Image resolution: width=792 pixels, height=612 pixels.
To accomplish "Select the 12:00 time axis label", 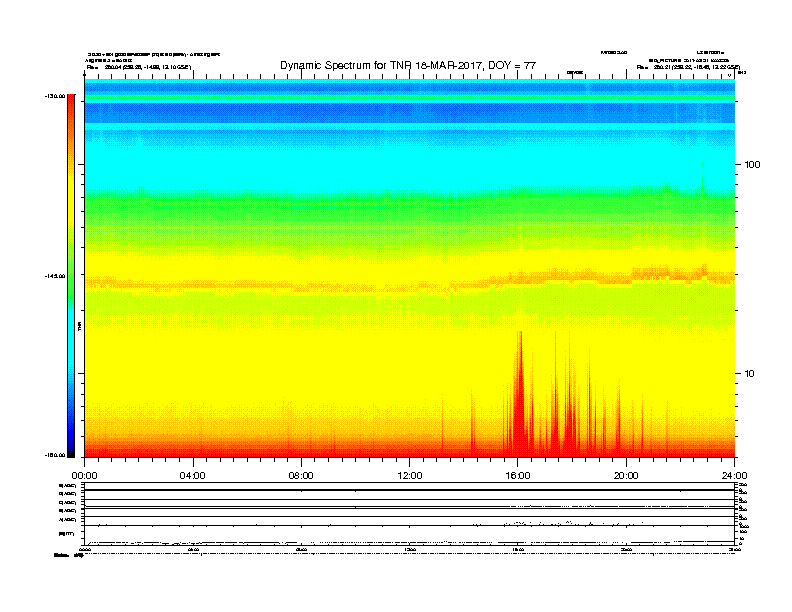I will [x=410, y=476].
